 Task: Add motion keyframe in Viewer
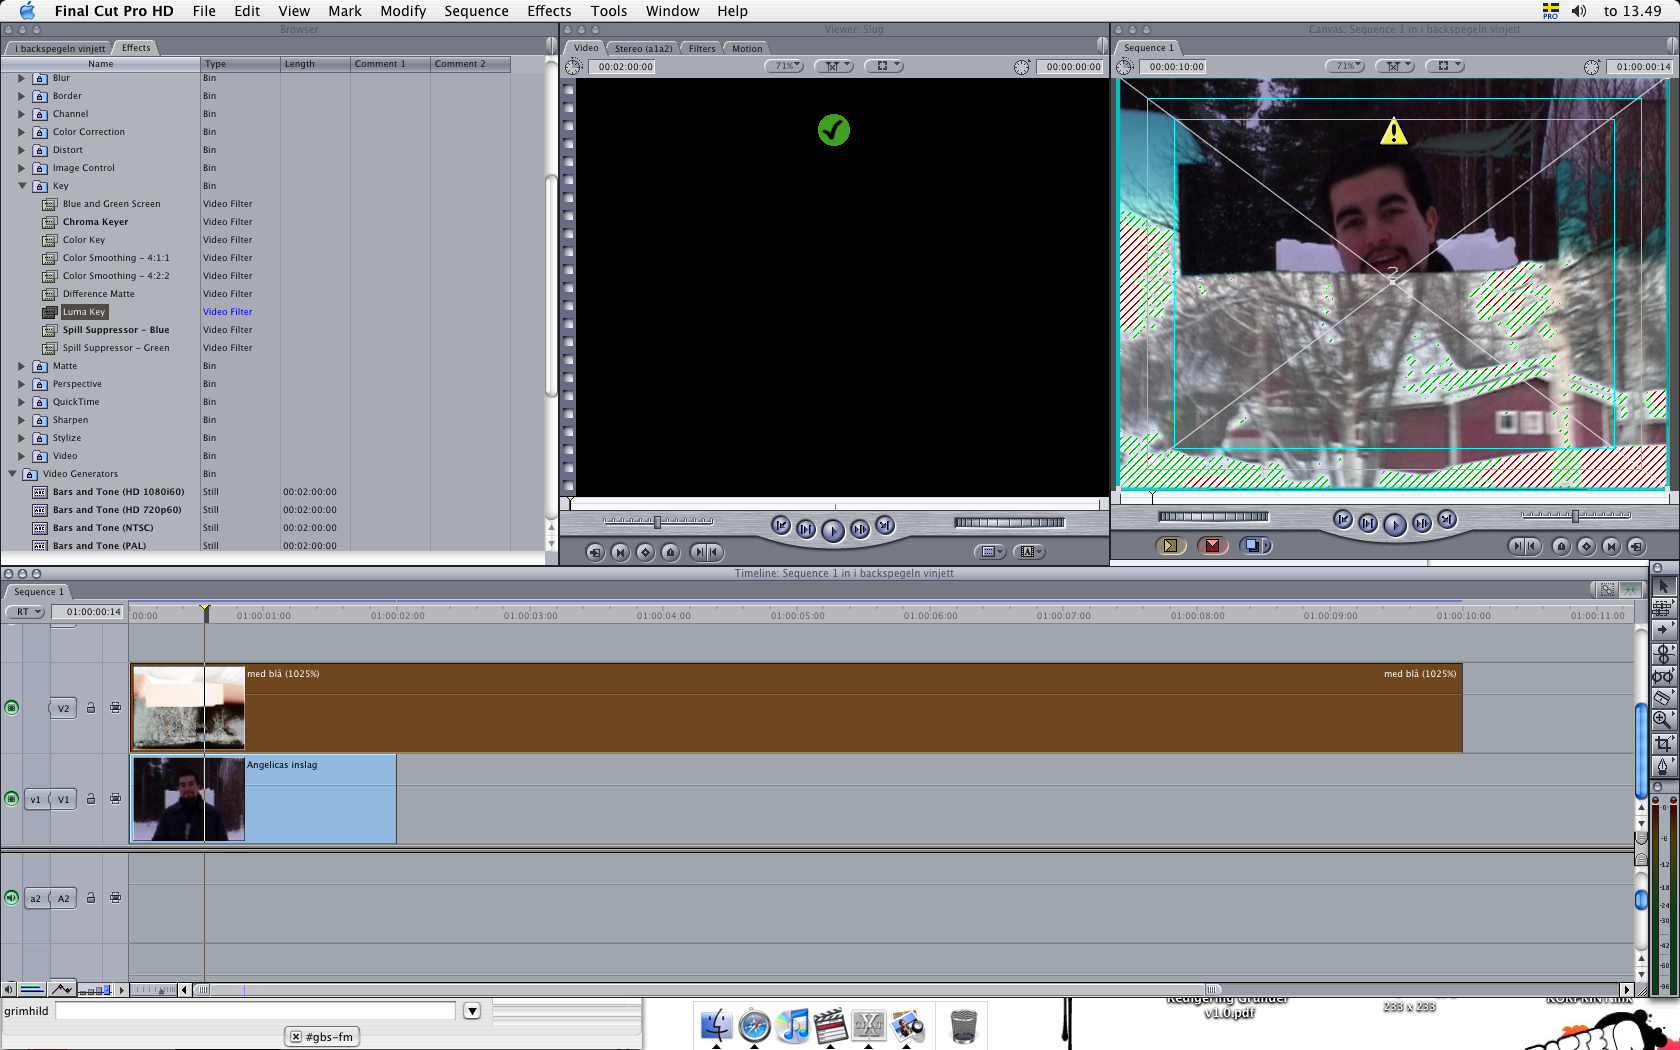pos(645,552)
